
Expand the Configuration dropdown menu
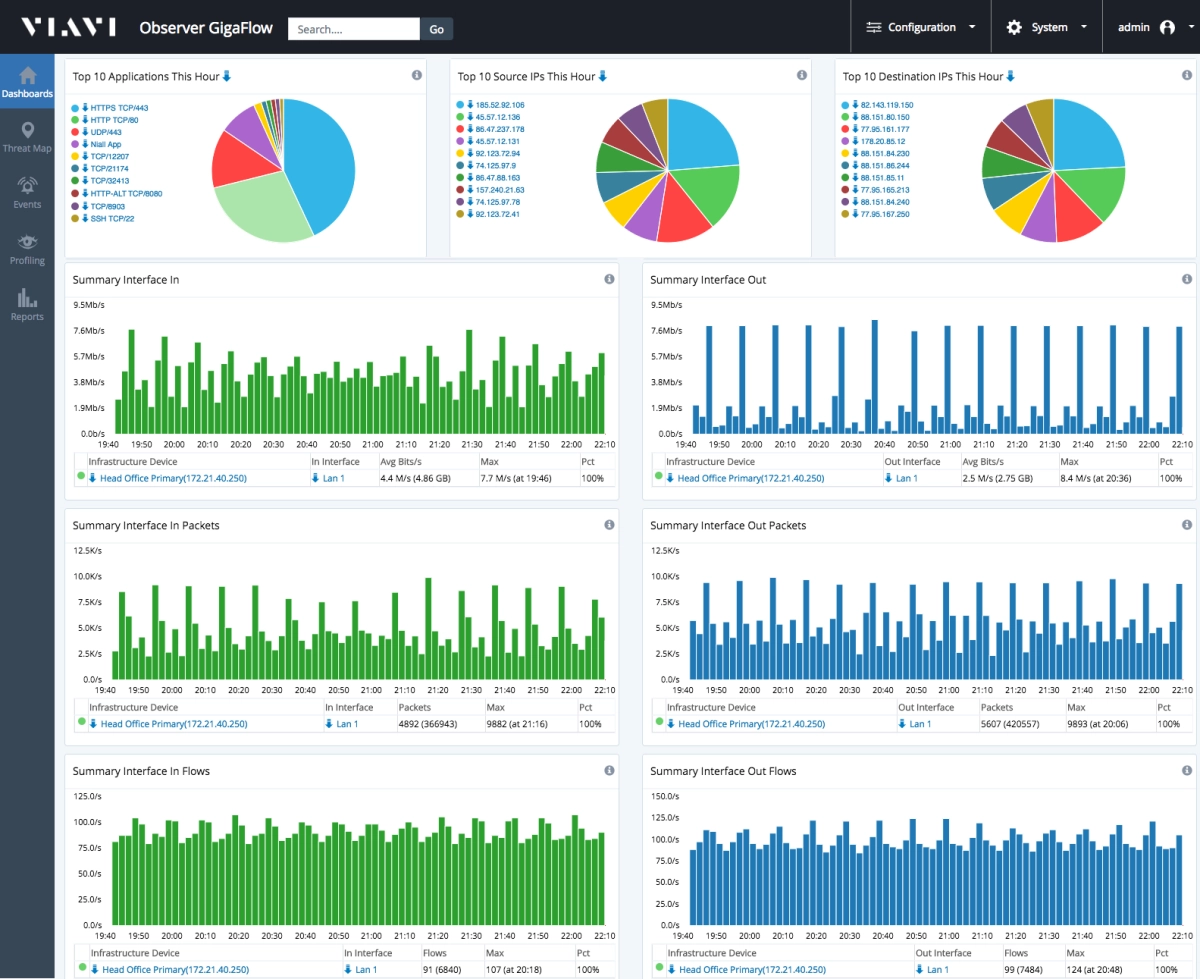click(921, 27)
